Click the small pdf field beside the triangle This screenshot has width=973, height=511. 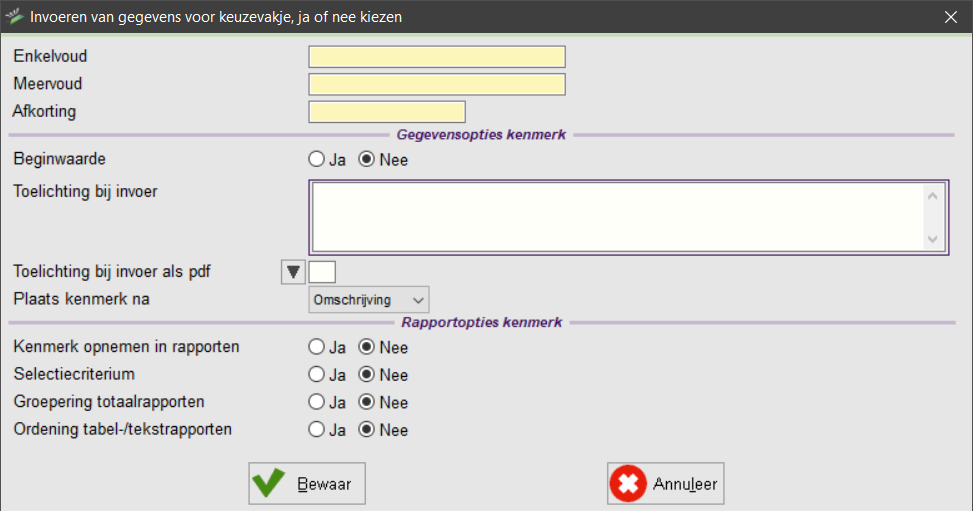323,271
